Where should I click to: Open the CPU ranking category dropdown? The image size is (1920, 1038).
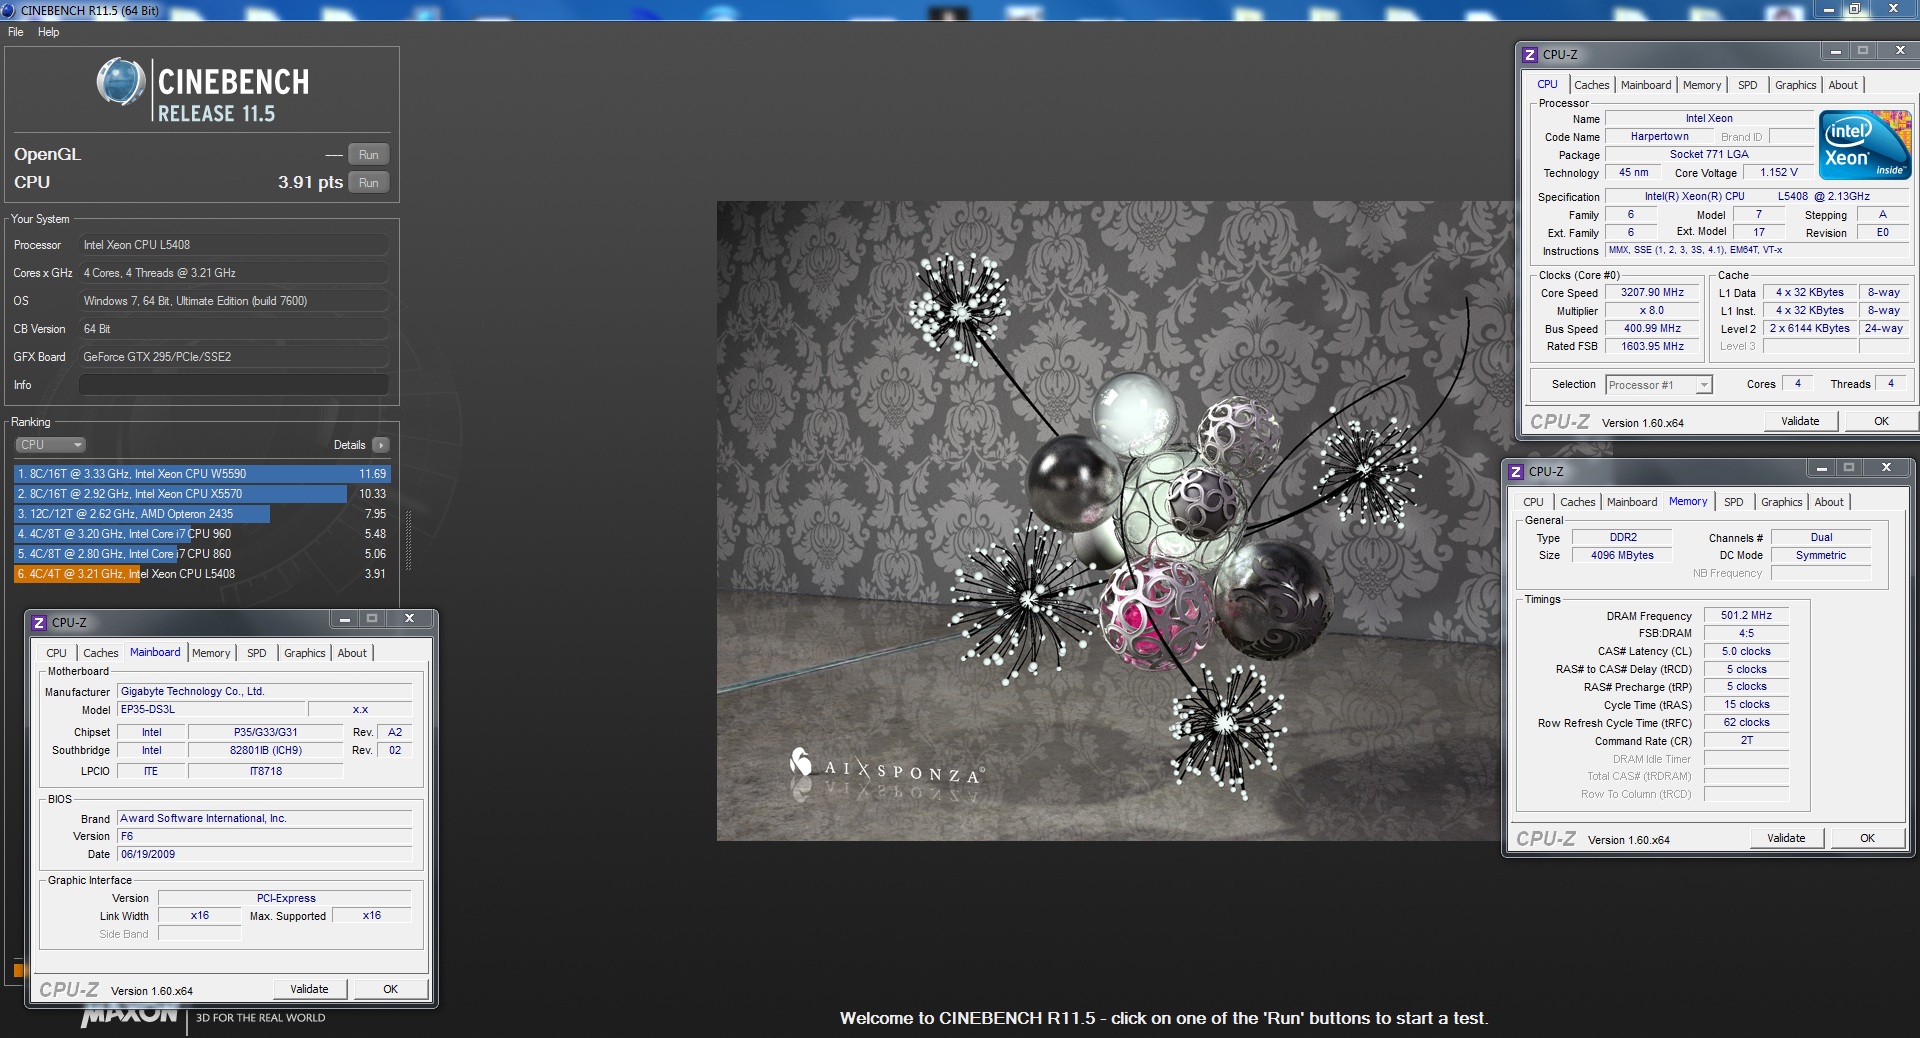click(x=50, y=445)
